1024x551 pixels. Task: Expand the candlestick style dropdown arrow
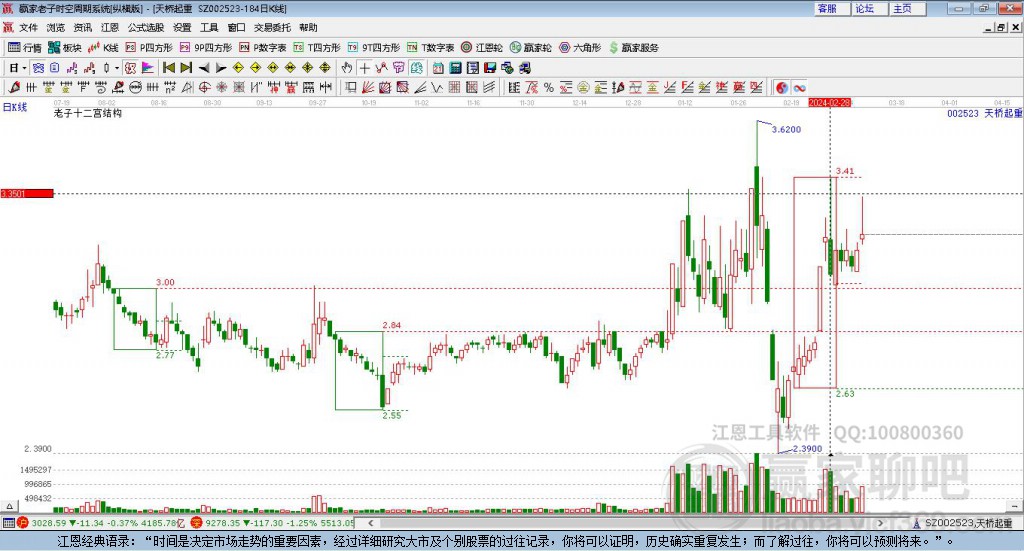pyautogui.click(x=117, y=68)
